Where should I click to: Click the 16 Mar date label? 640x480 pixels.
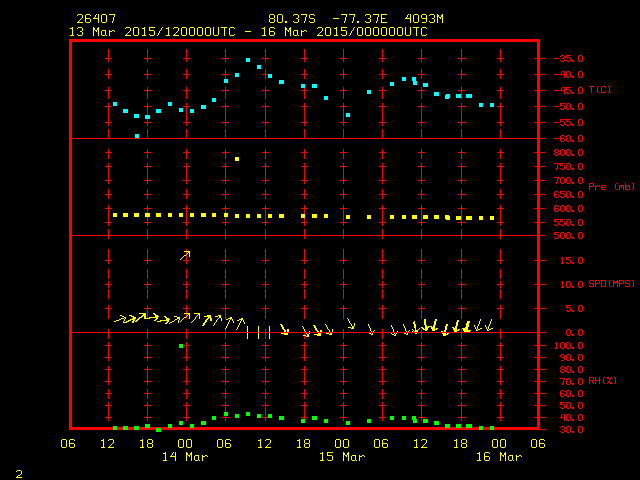pyautogui.click(x=499, y=457)
